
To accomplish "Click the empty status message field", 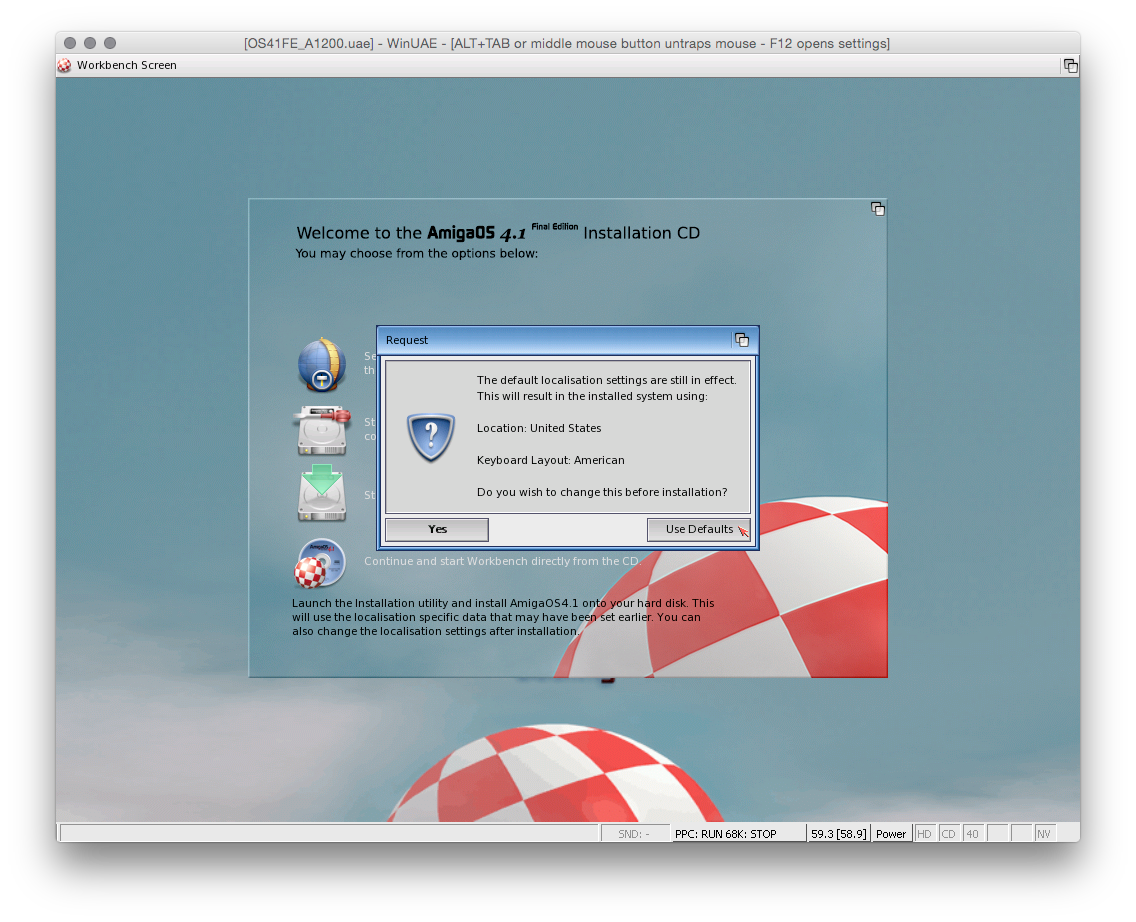I will [330, 834].
